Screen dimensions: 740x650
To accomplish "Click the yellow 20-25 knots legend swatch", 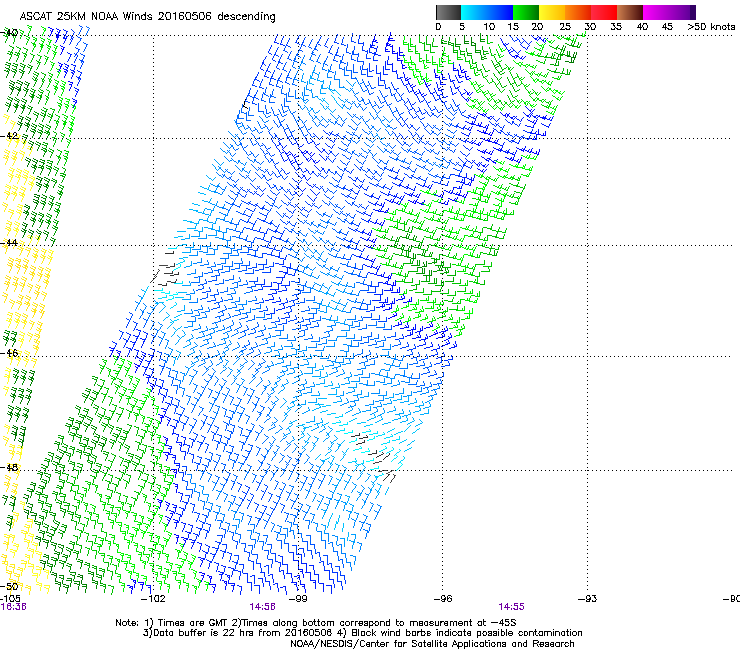I will 552,12.
